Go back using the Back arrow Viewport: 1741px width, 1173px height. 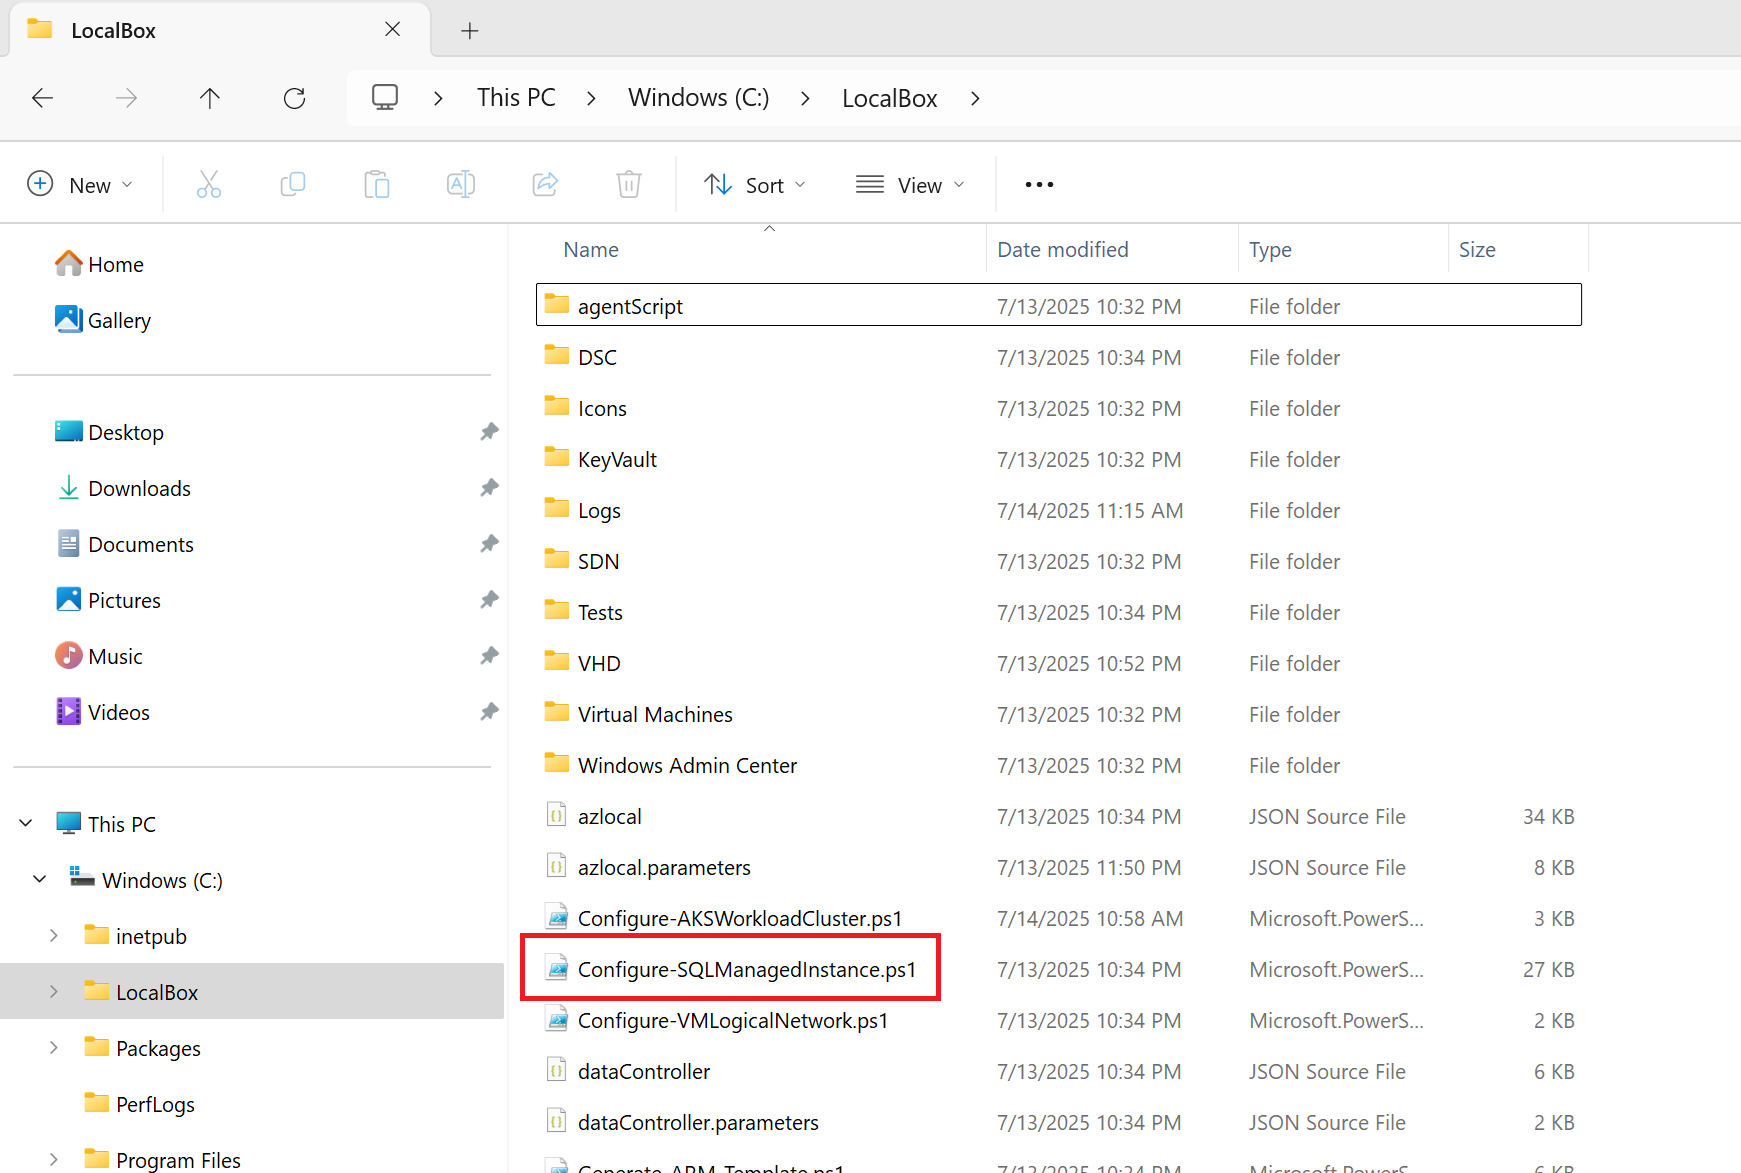point(42,98)
